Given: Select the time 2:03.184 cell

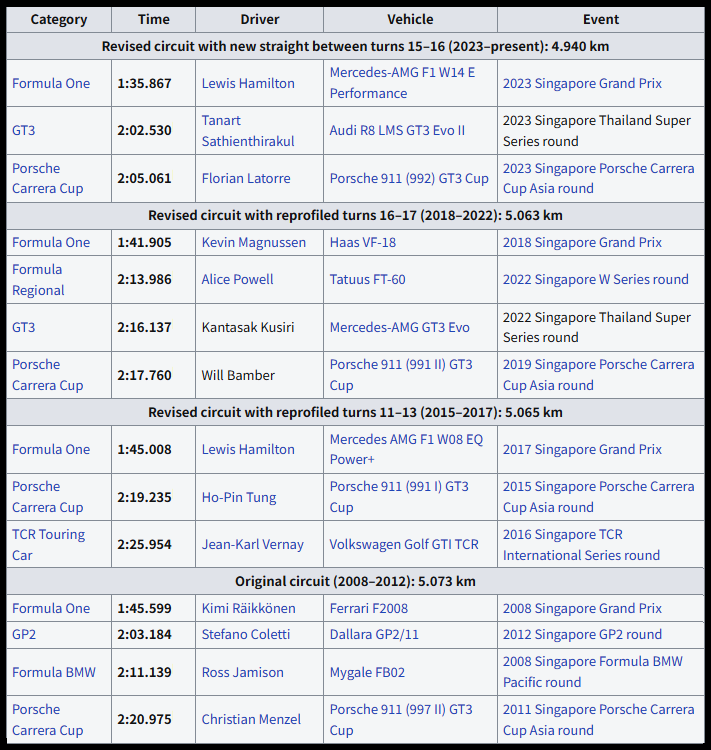Looking at the screenshot, I should tap(154, 634).
